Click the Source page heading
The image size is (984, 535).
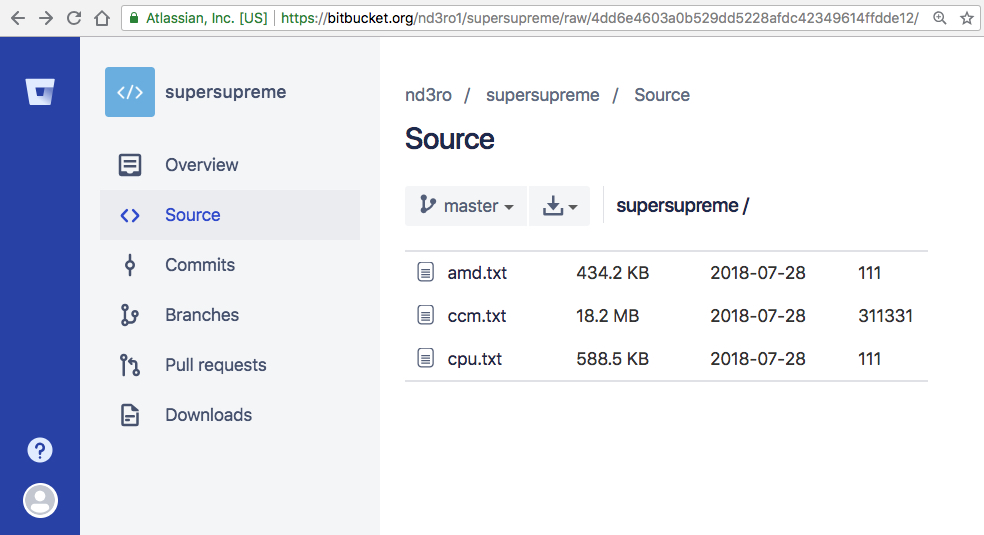click(x=449, y=139)
